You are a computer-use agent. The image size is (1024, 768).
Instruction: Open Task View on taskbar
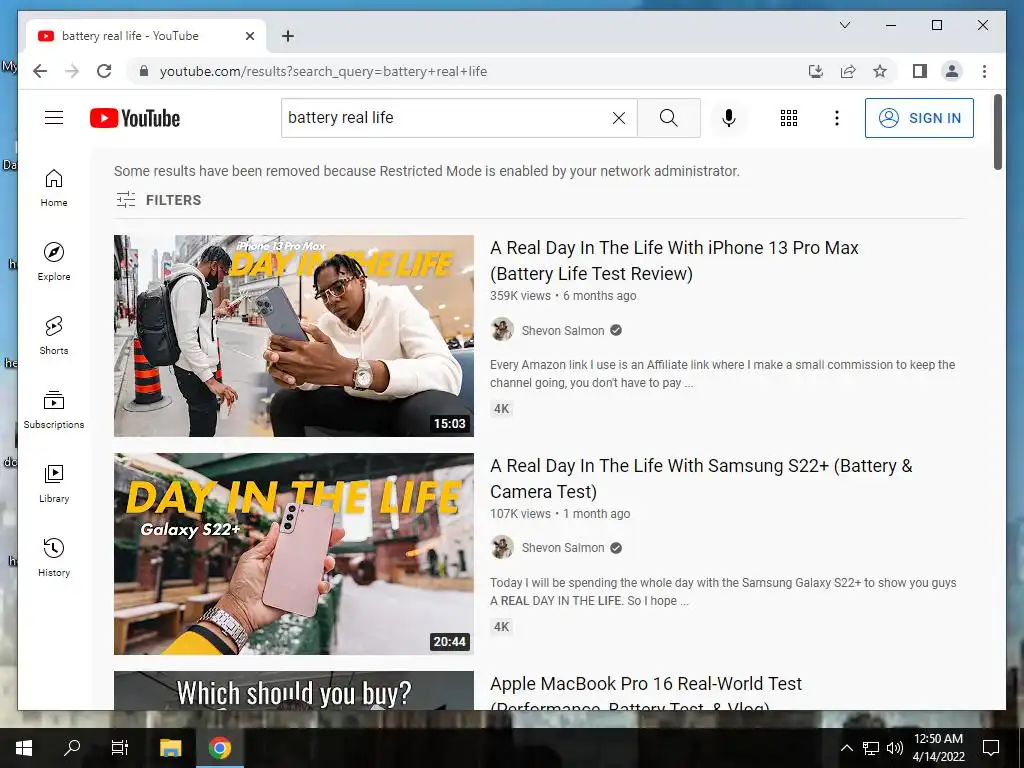pyautogui.click(x=120, y=748)
